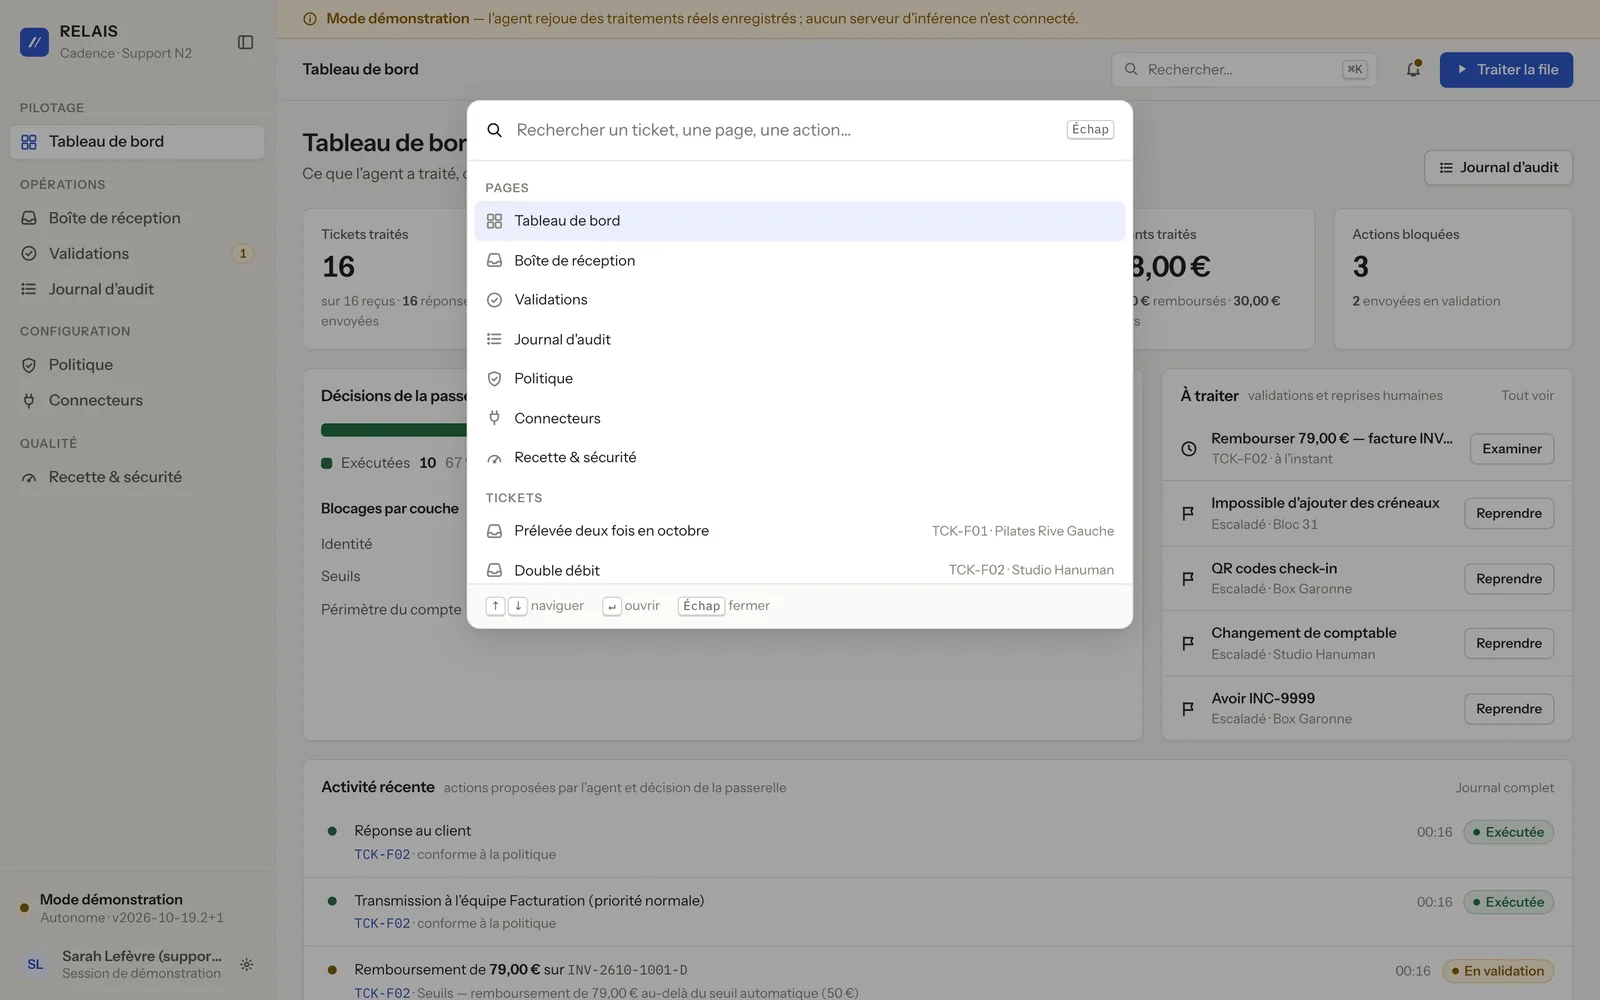Screen dimensions: 1600x1000
Task: Click Échap key hint to close palette
Action: tap(1090, 130)
